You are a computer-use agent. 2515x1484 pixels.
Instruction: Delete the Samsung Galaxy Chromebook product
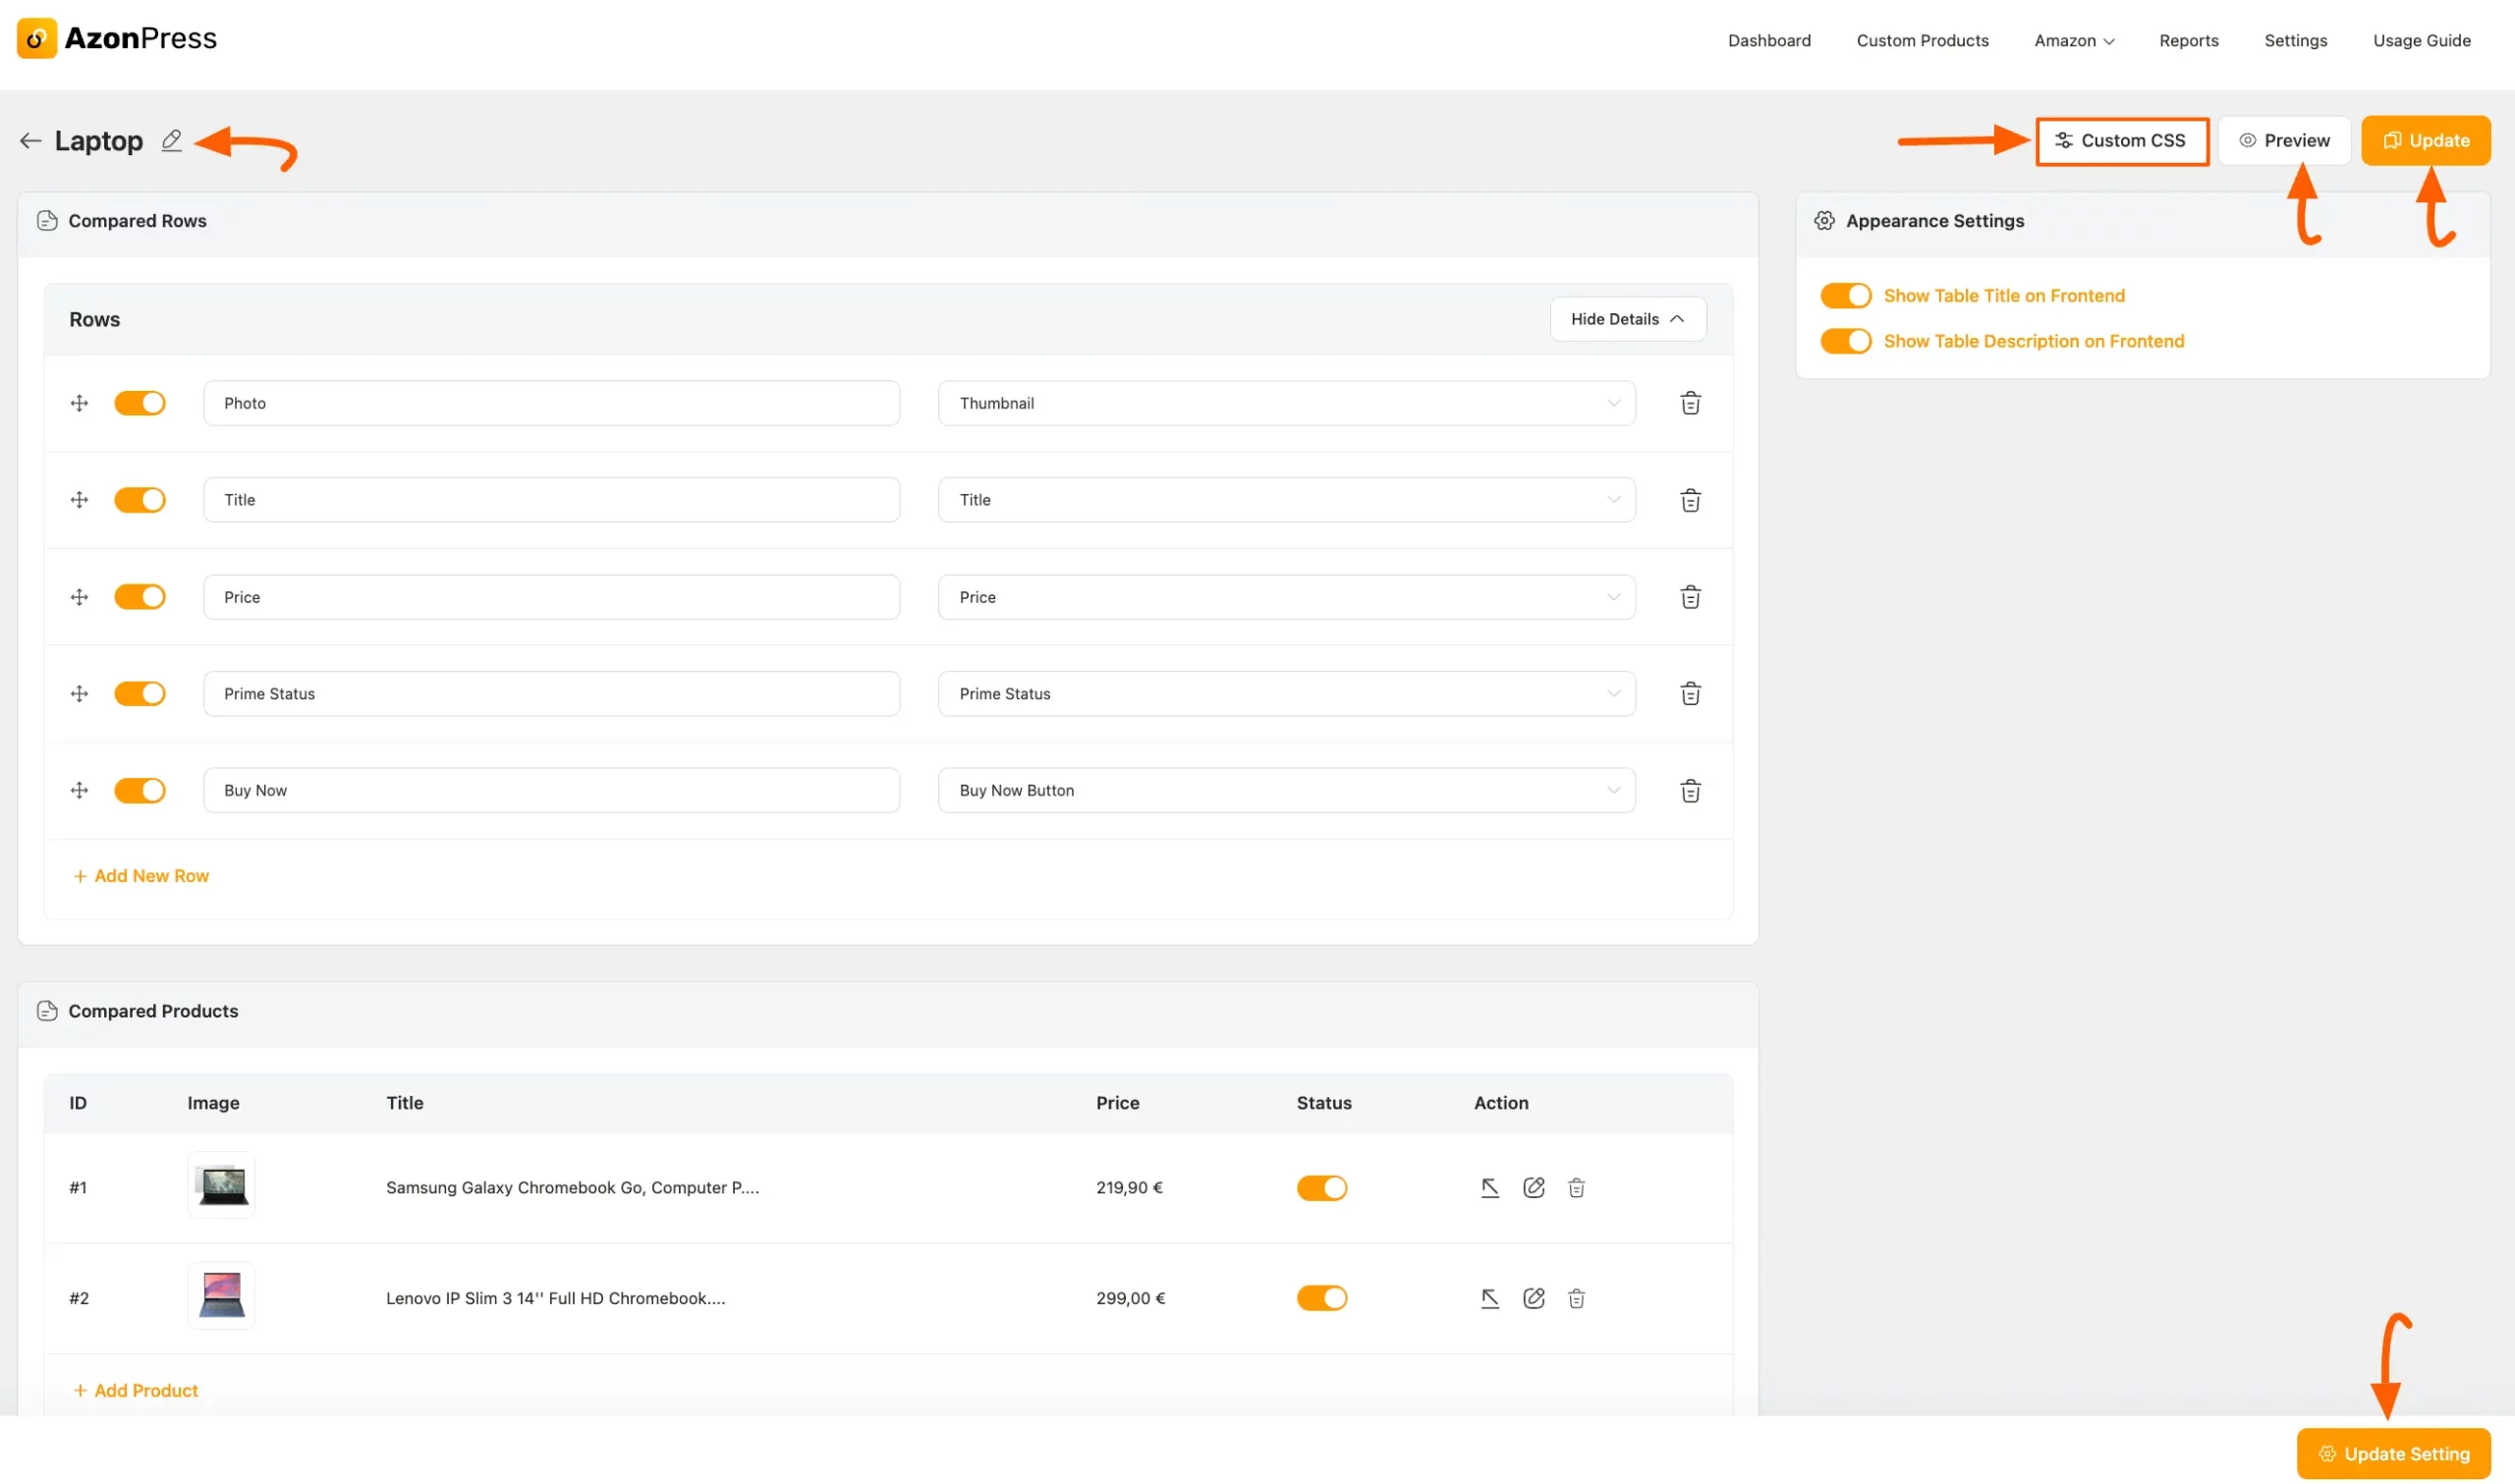[x=1577, y=1188]
